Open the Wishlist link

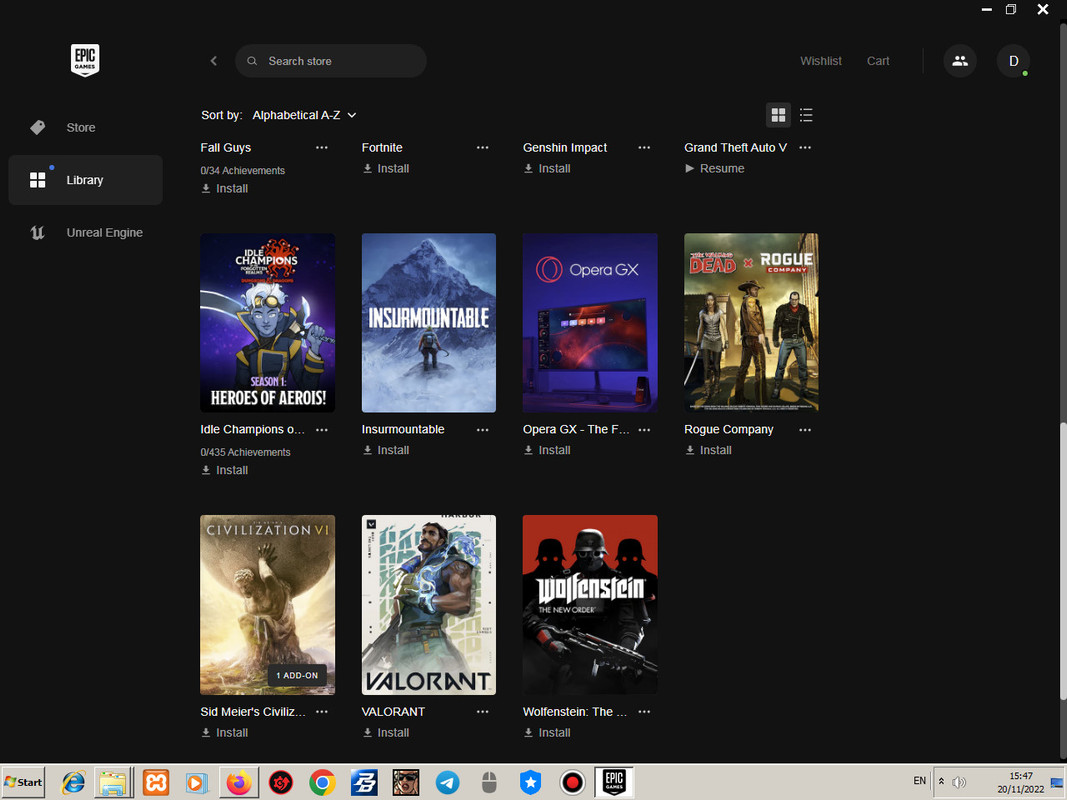(821, 61)
